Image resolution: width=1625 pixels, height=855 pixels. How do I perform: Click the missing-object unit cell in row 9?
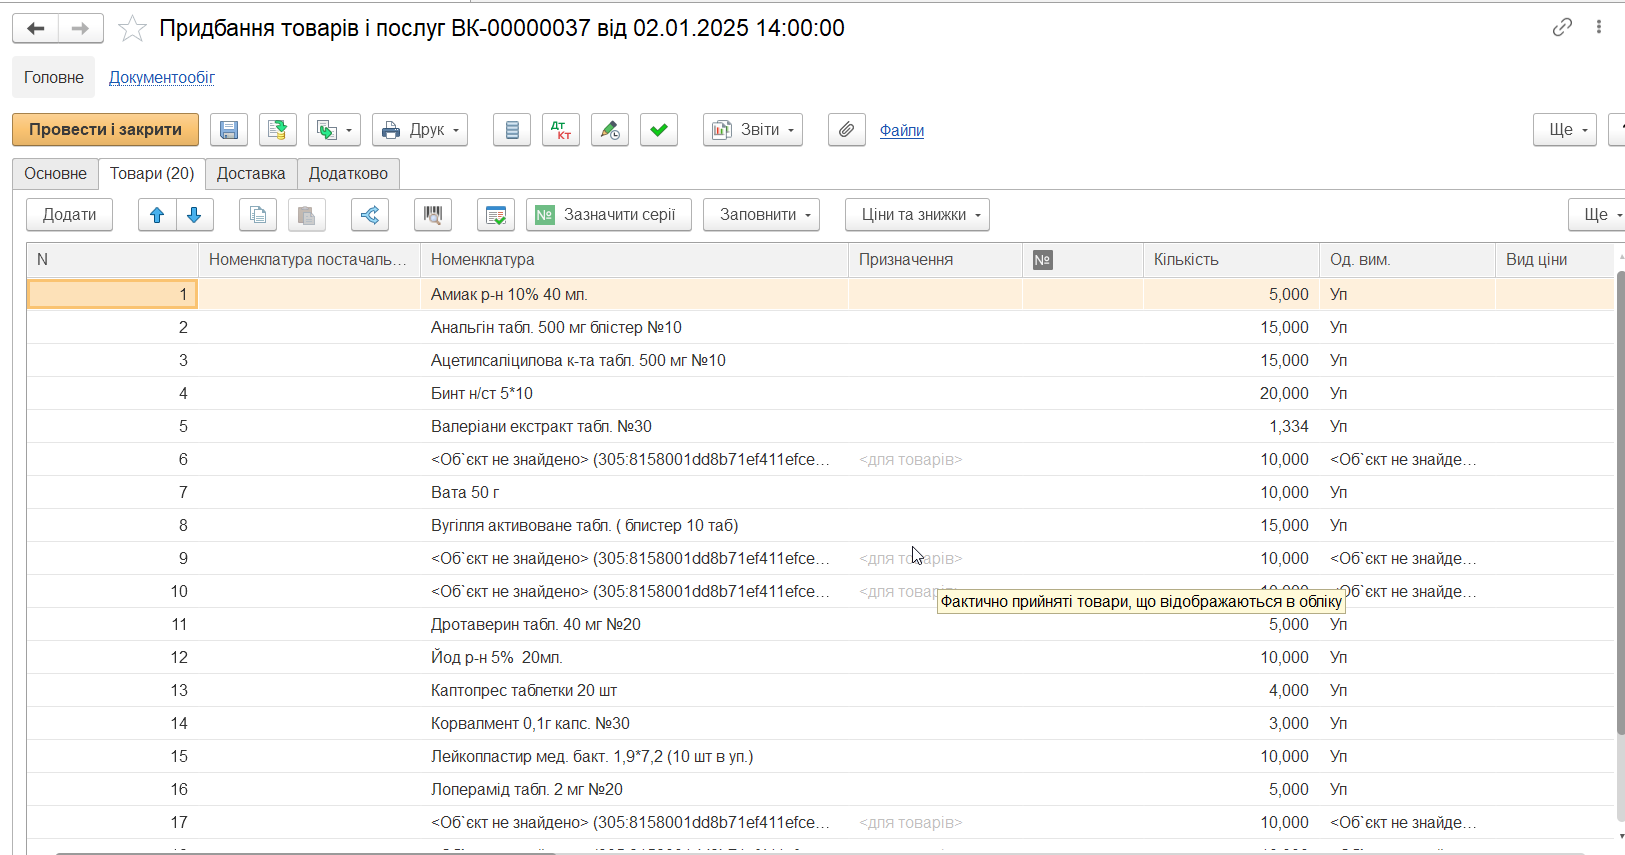click(x=1407, y=558)
